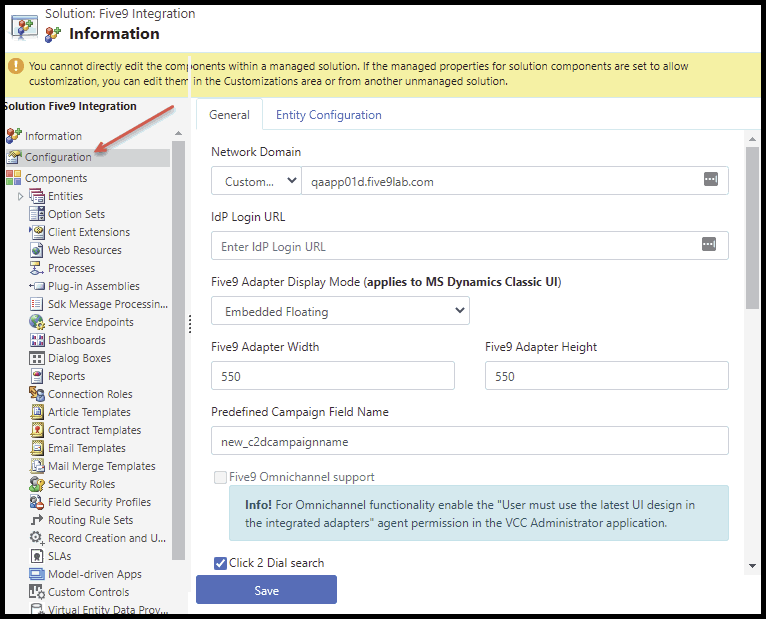Click the sidebar vertical scrollbar thumb
Viewport: 766px width, 619px height.
pos(178,350)
